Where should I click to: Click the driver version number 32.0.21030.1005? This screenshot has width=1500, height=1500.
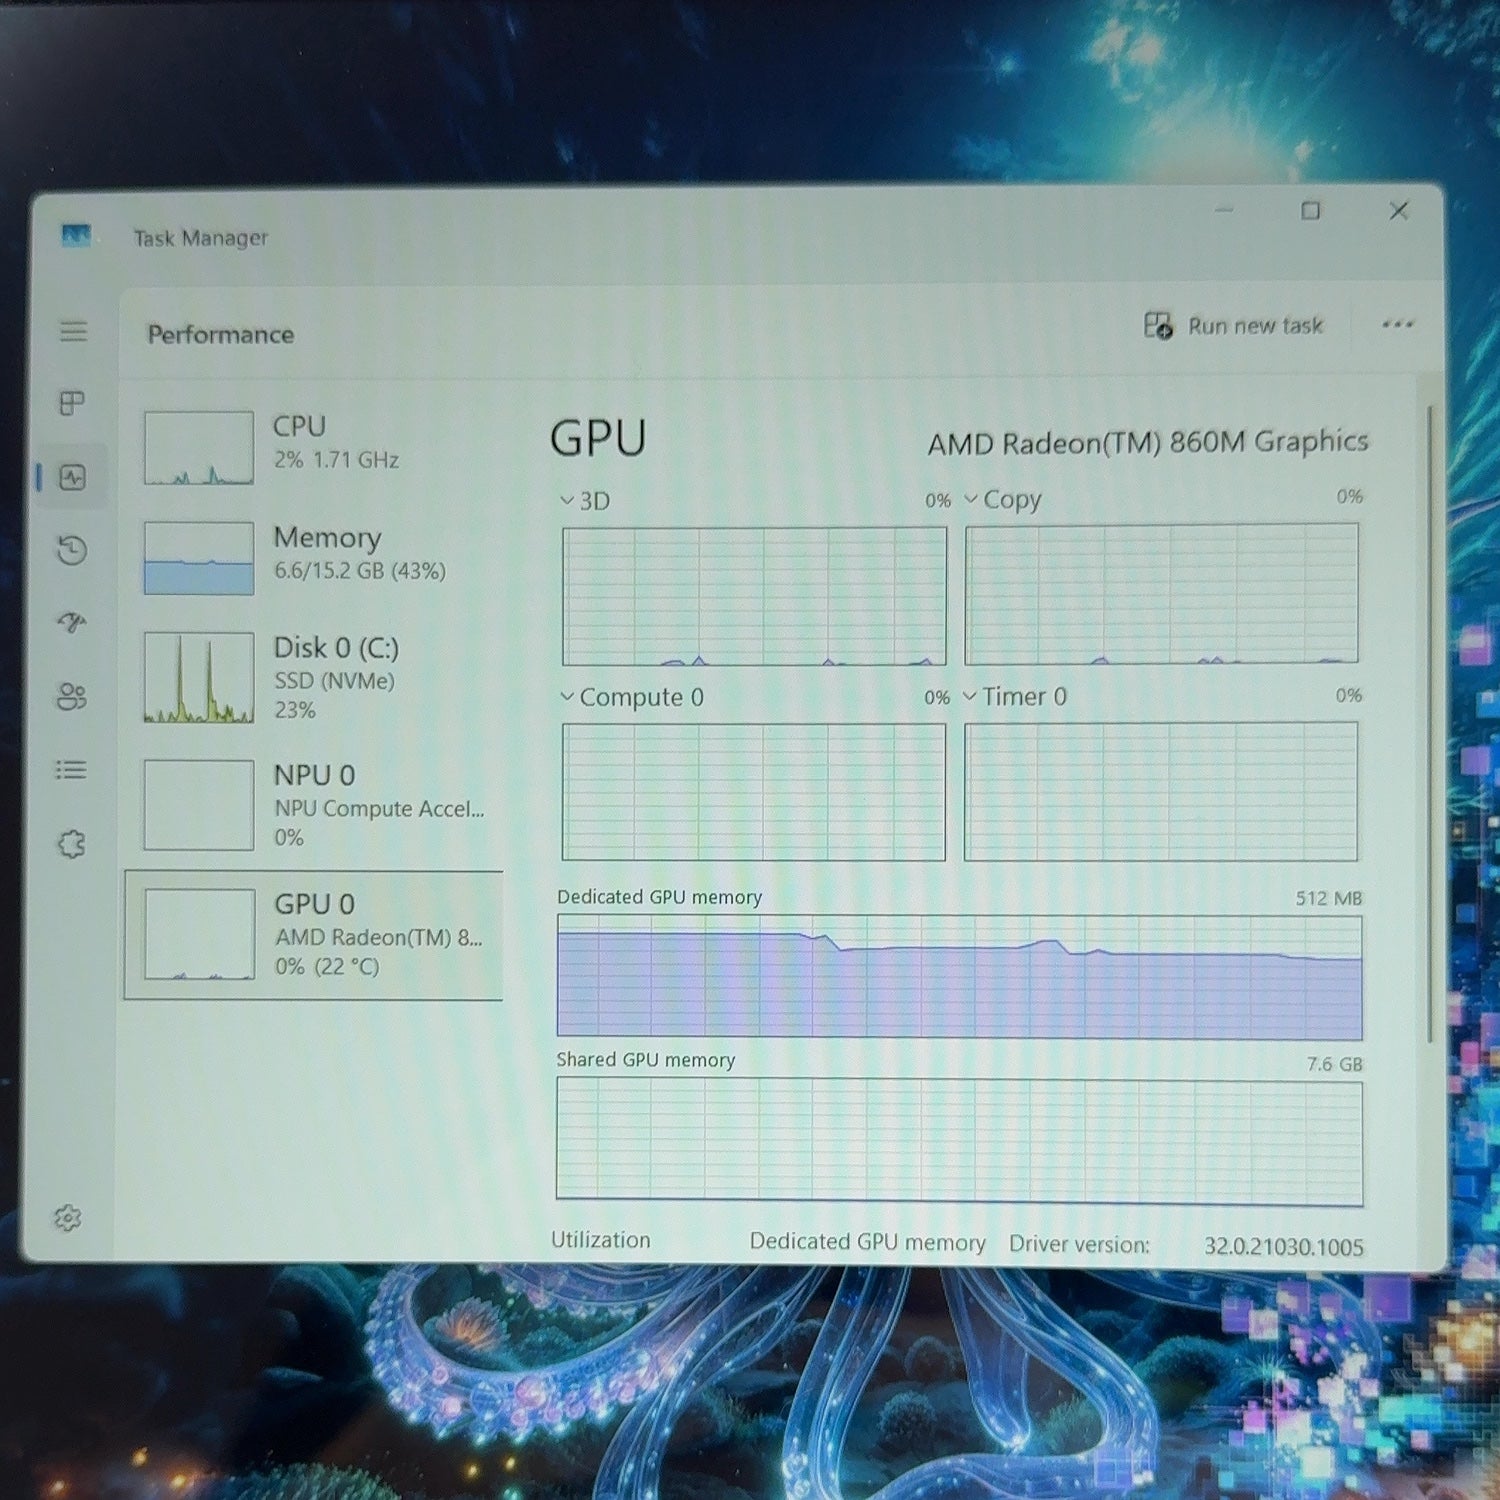click(x=1284, y=1246)
